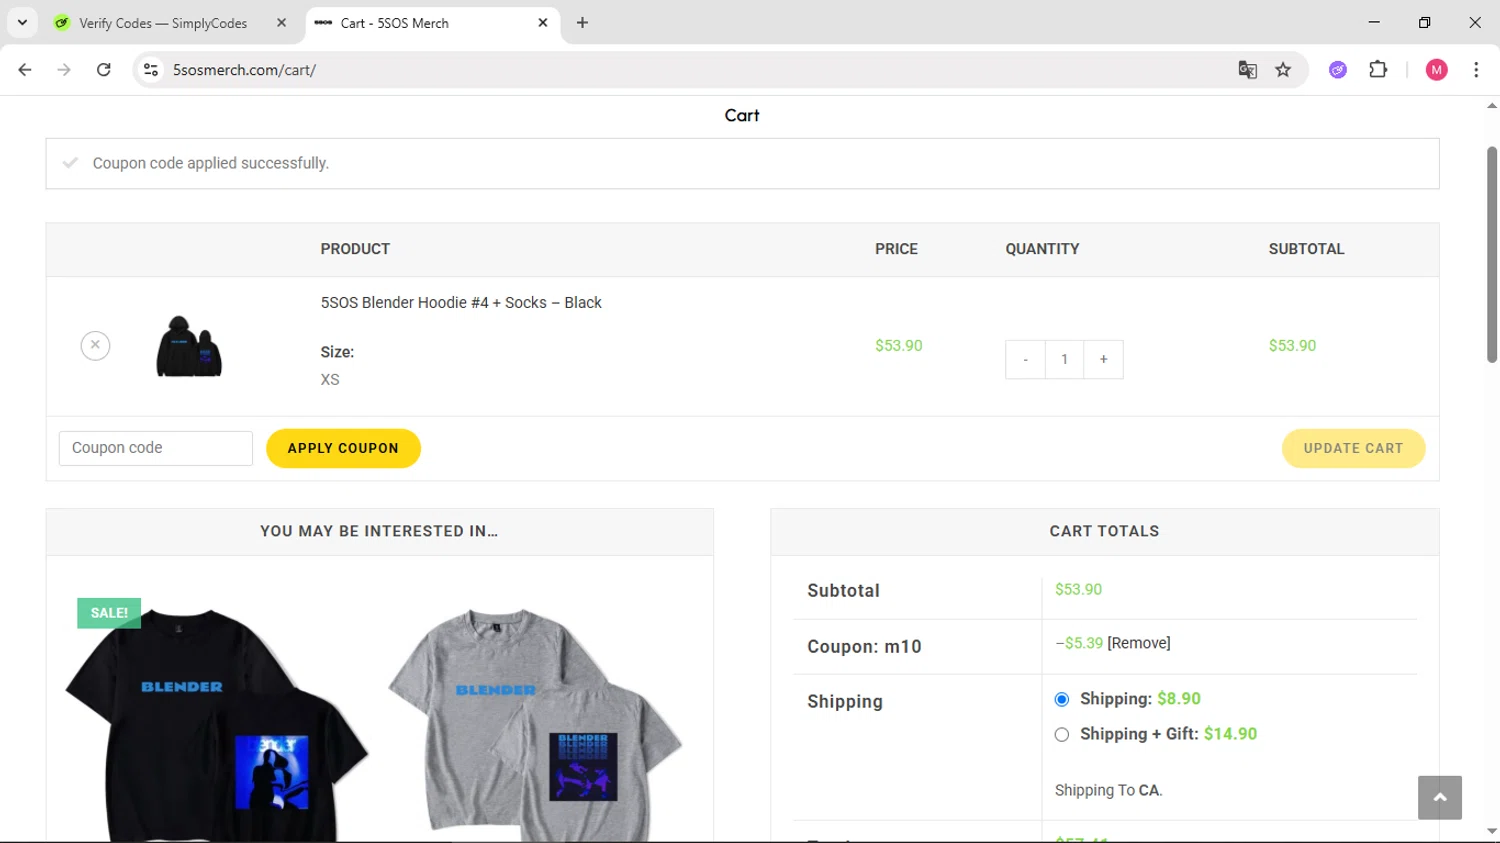Click the XS size value
Image resolution: width=1500 pixels, height=843 pixels.
(x=330, y=380)
